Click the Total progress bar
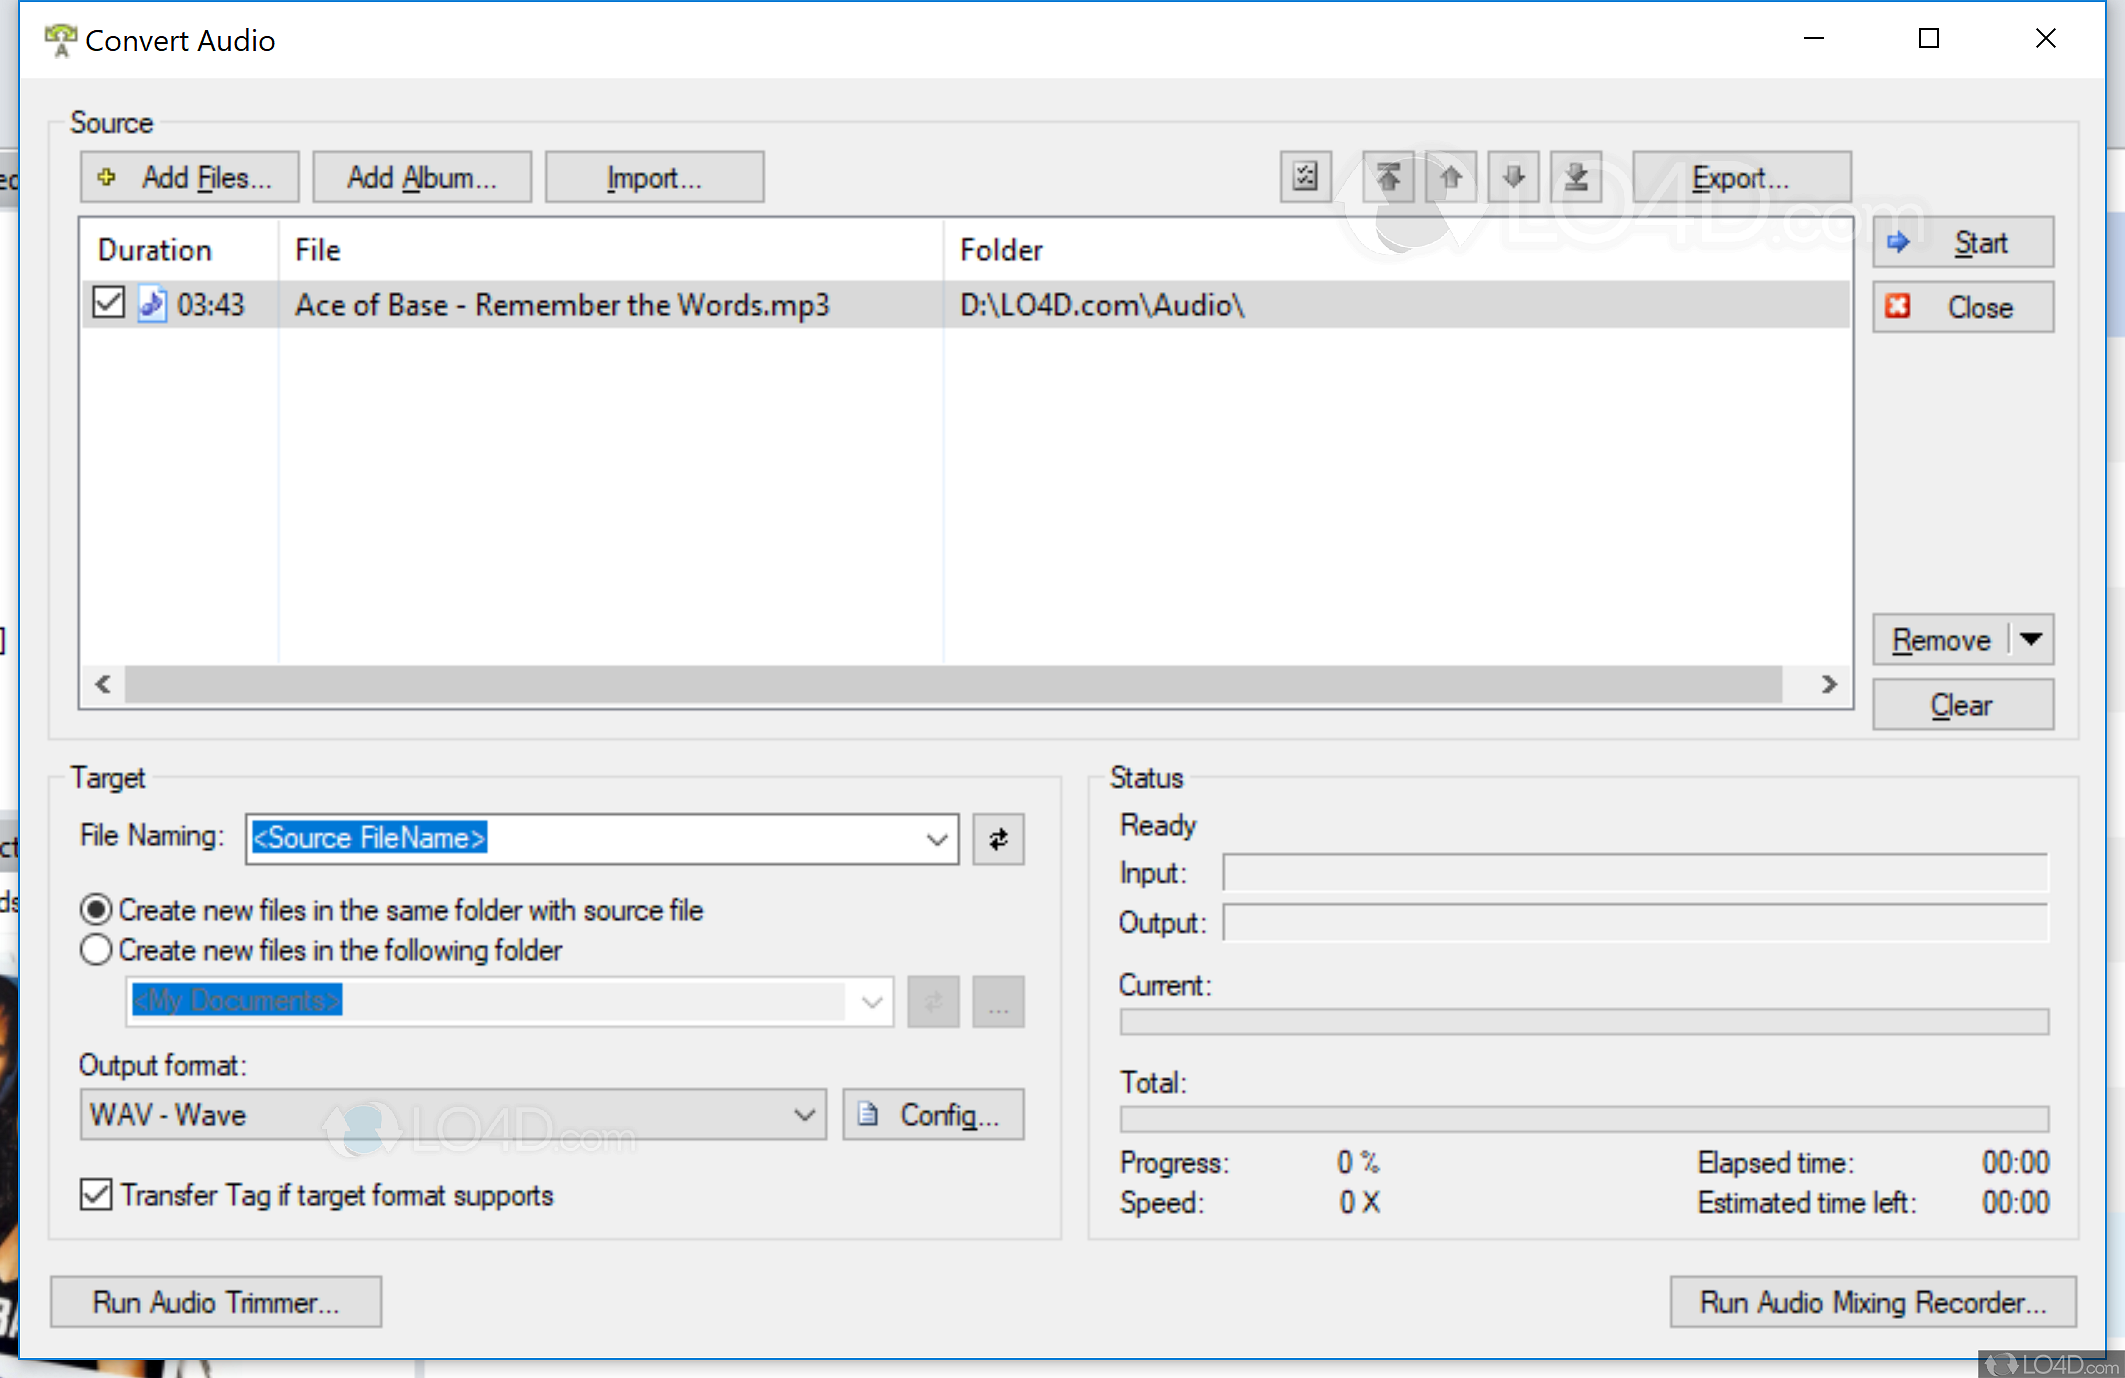This screenshot has width=2125, height=1378. (1585, 1120)
